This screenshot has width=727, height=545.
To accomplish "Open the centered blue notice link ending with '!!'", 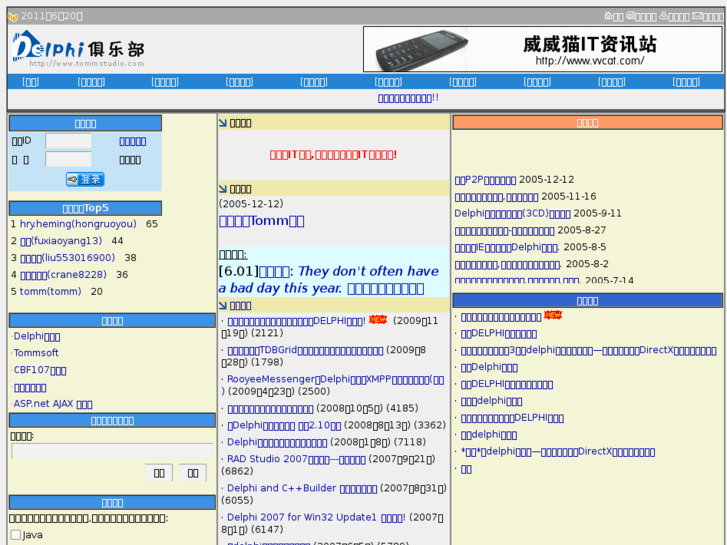I will point(408,98).
